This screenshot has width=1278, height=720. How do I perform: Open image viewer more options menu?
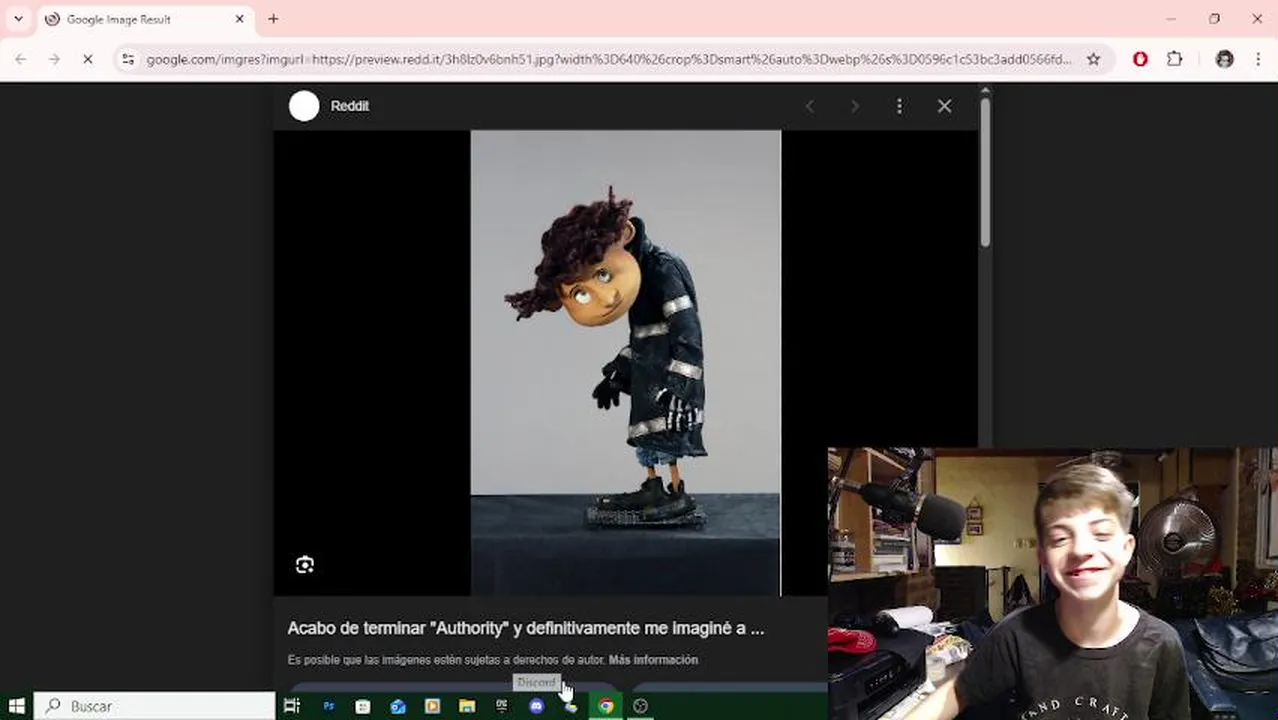(899, 106)
